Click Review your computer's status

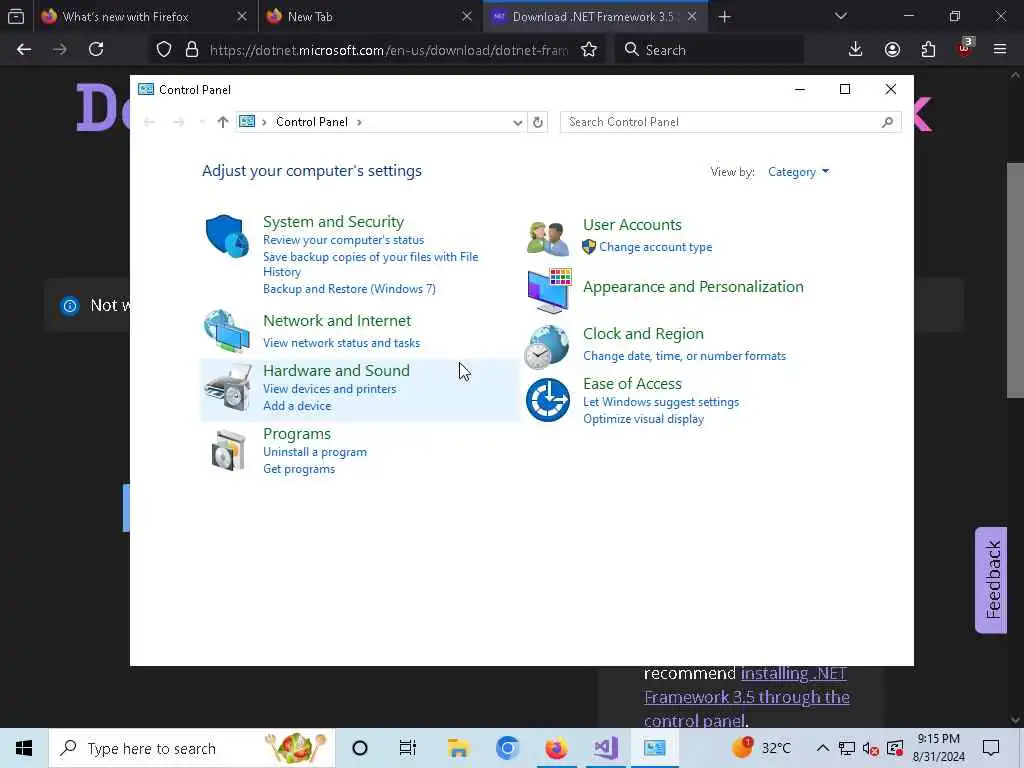(344, 240)
